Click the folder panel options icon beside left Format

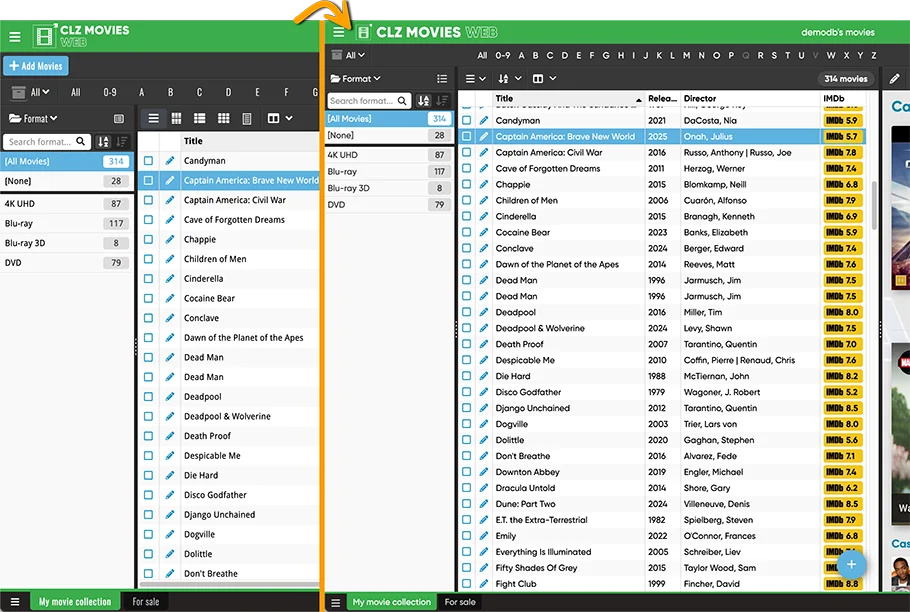point(118,119)
